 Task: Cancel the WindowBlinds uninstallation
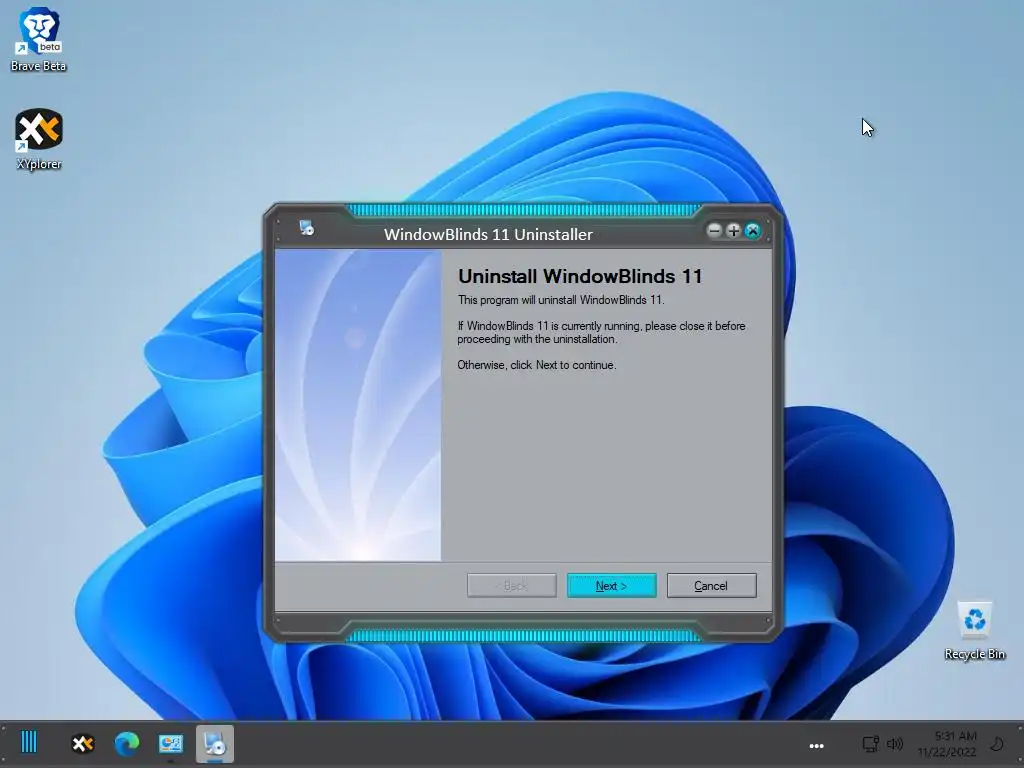[x=711, y=586]
